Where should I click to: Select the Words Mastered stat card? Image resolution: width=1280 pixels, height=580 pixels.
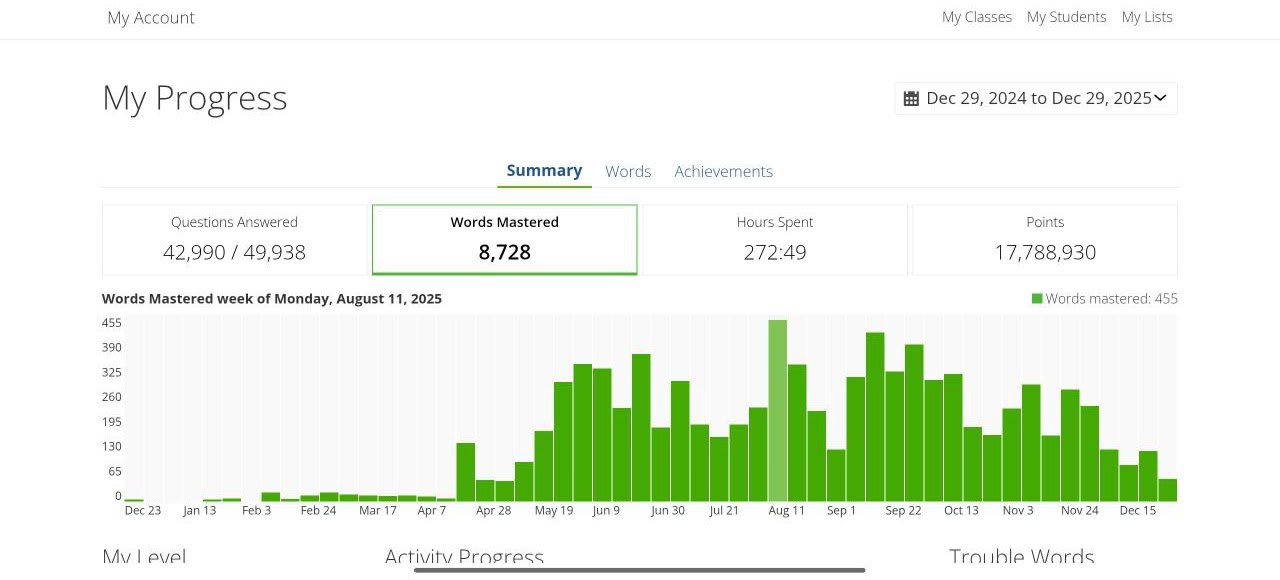(504, 240)
